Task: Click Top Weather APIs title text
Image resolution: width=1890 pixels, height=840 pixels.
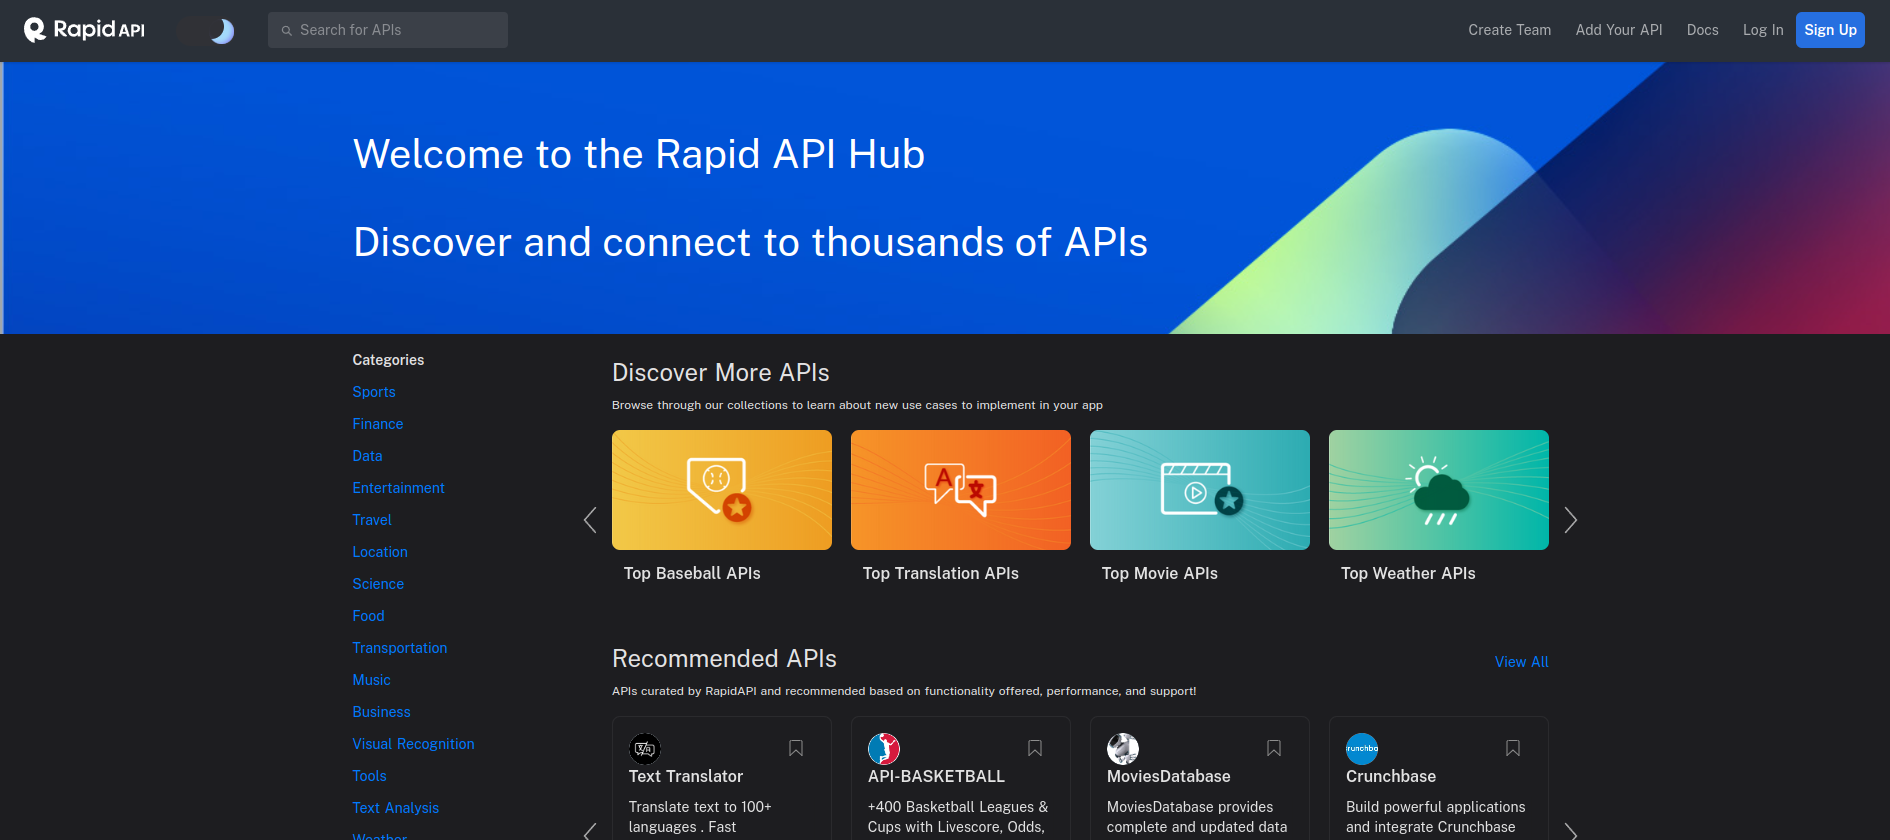Action: click(1408, 573)
